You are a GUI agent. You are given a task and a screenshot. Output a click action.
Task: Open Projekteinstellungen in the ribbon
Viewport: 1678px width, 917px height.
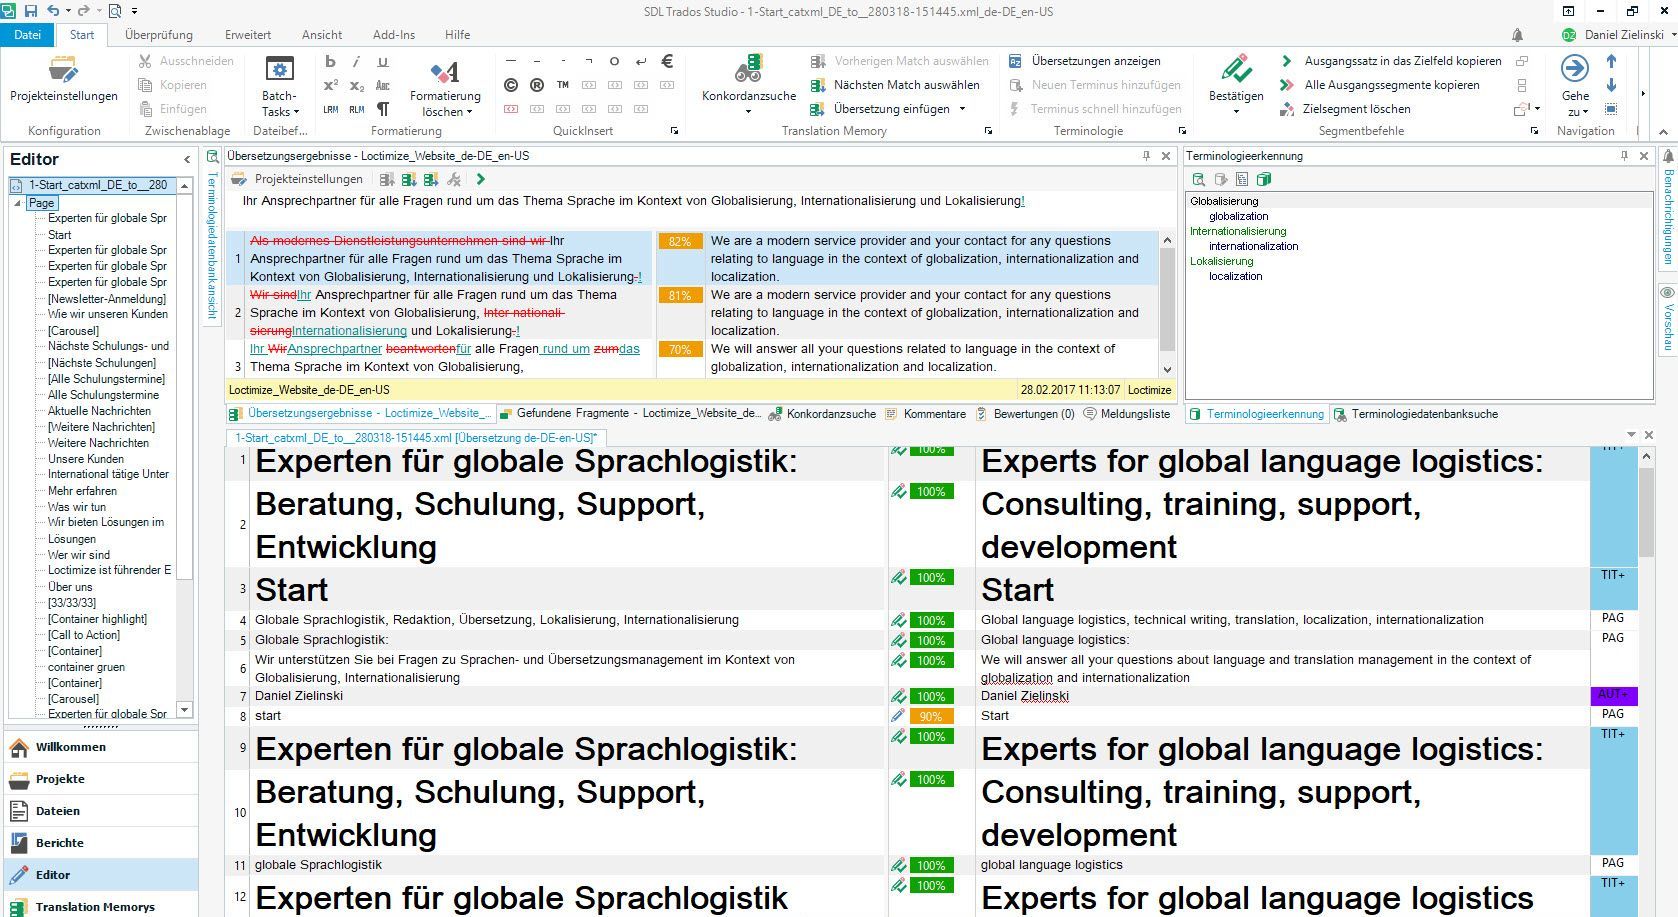pyautogui.click(x=64, y=80)
